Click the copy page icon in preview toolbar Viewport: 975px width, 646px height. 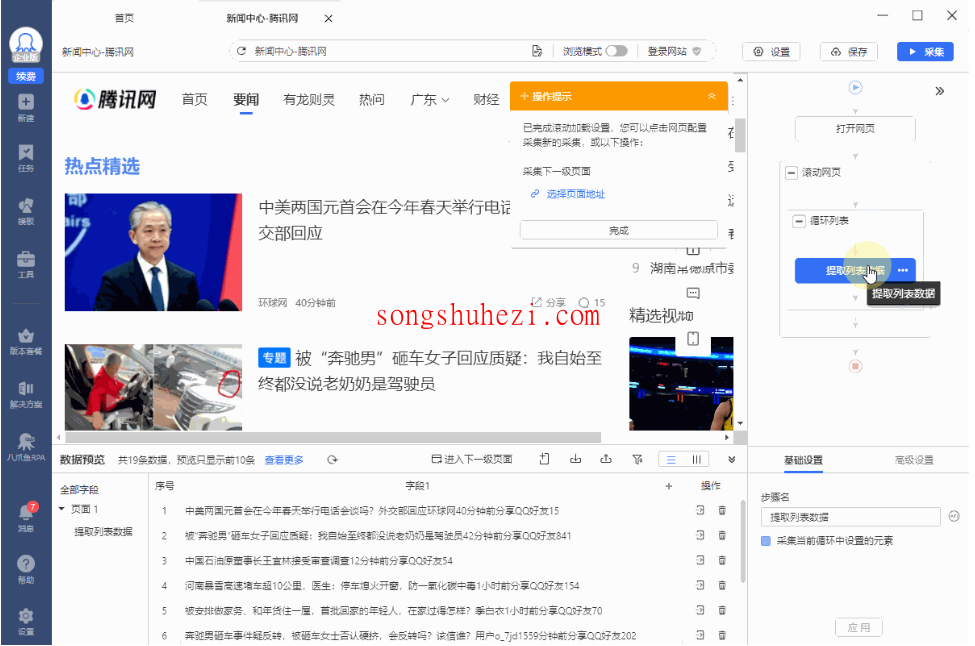[x=545, y=459]
